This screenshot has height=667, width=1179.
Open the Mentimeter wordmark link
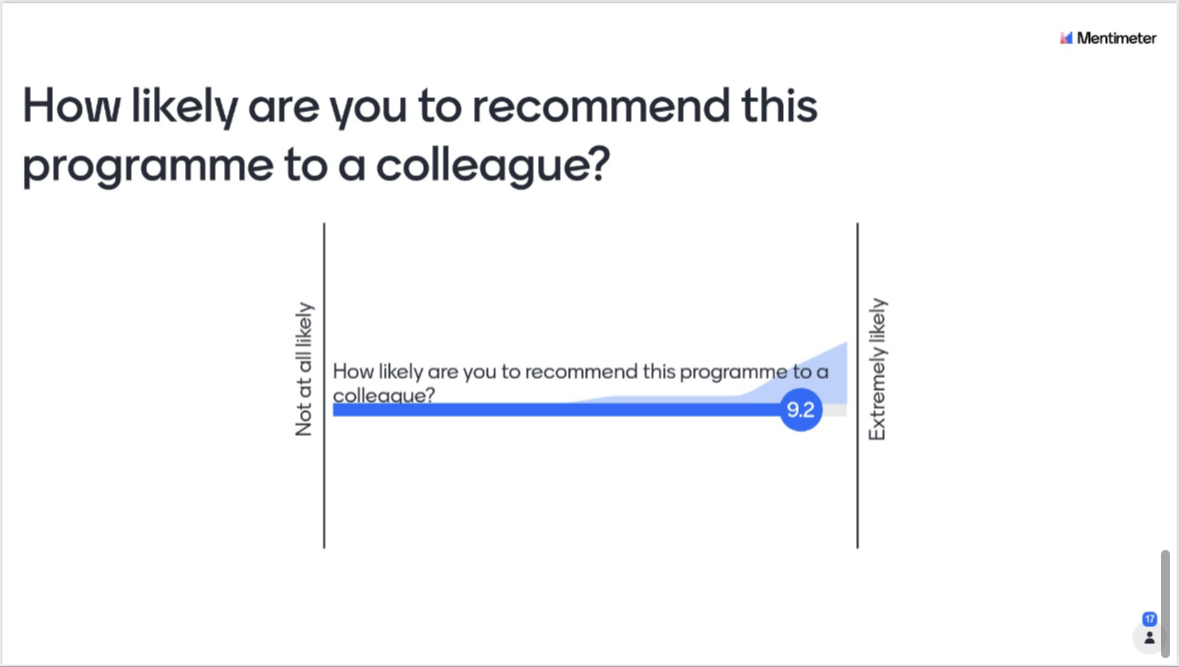[x=1117, y=38]
